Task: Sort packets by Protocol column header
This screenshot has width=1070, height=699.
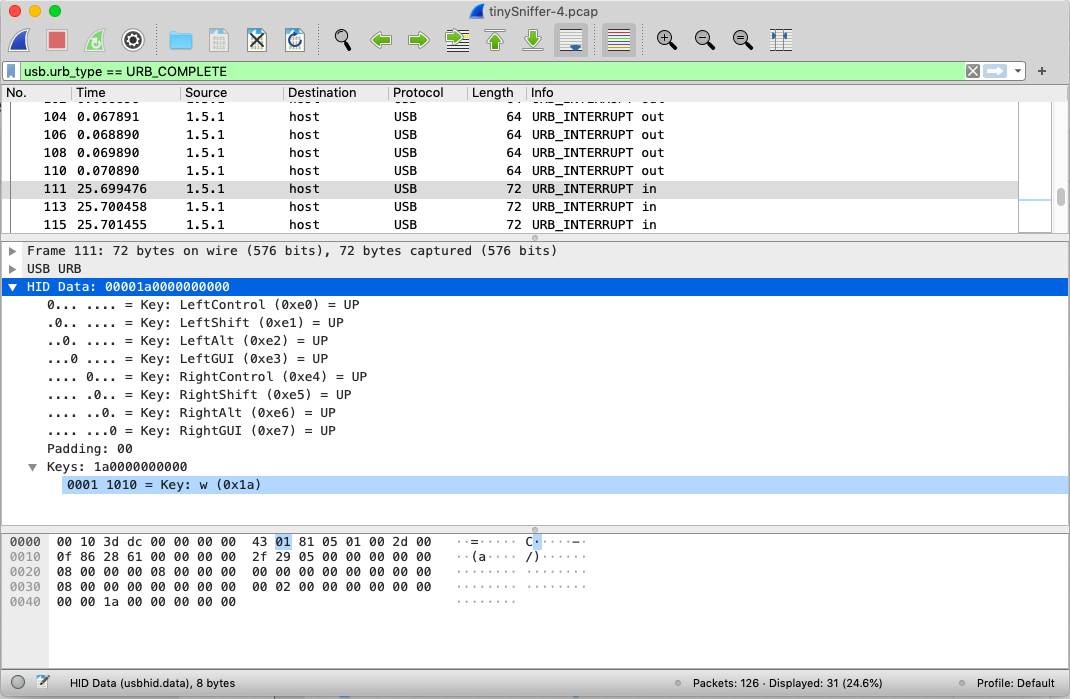Action: pos(418,93)
